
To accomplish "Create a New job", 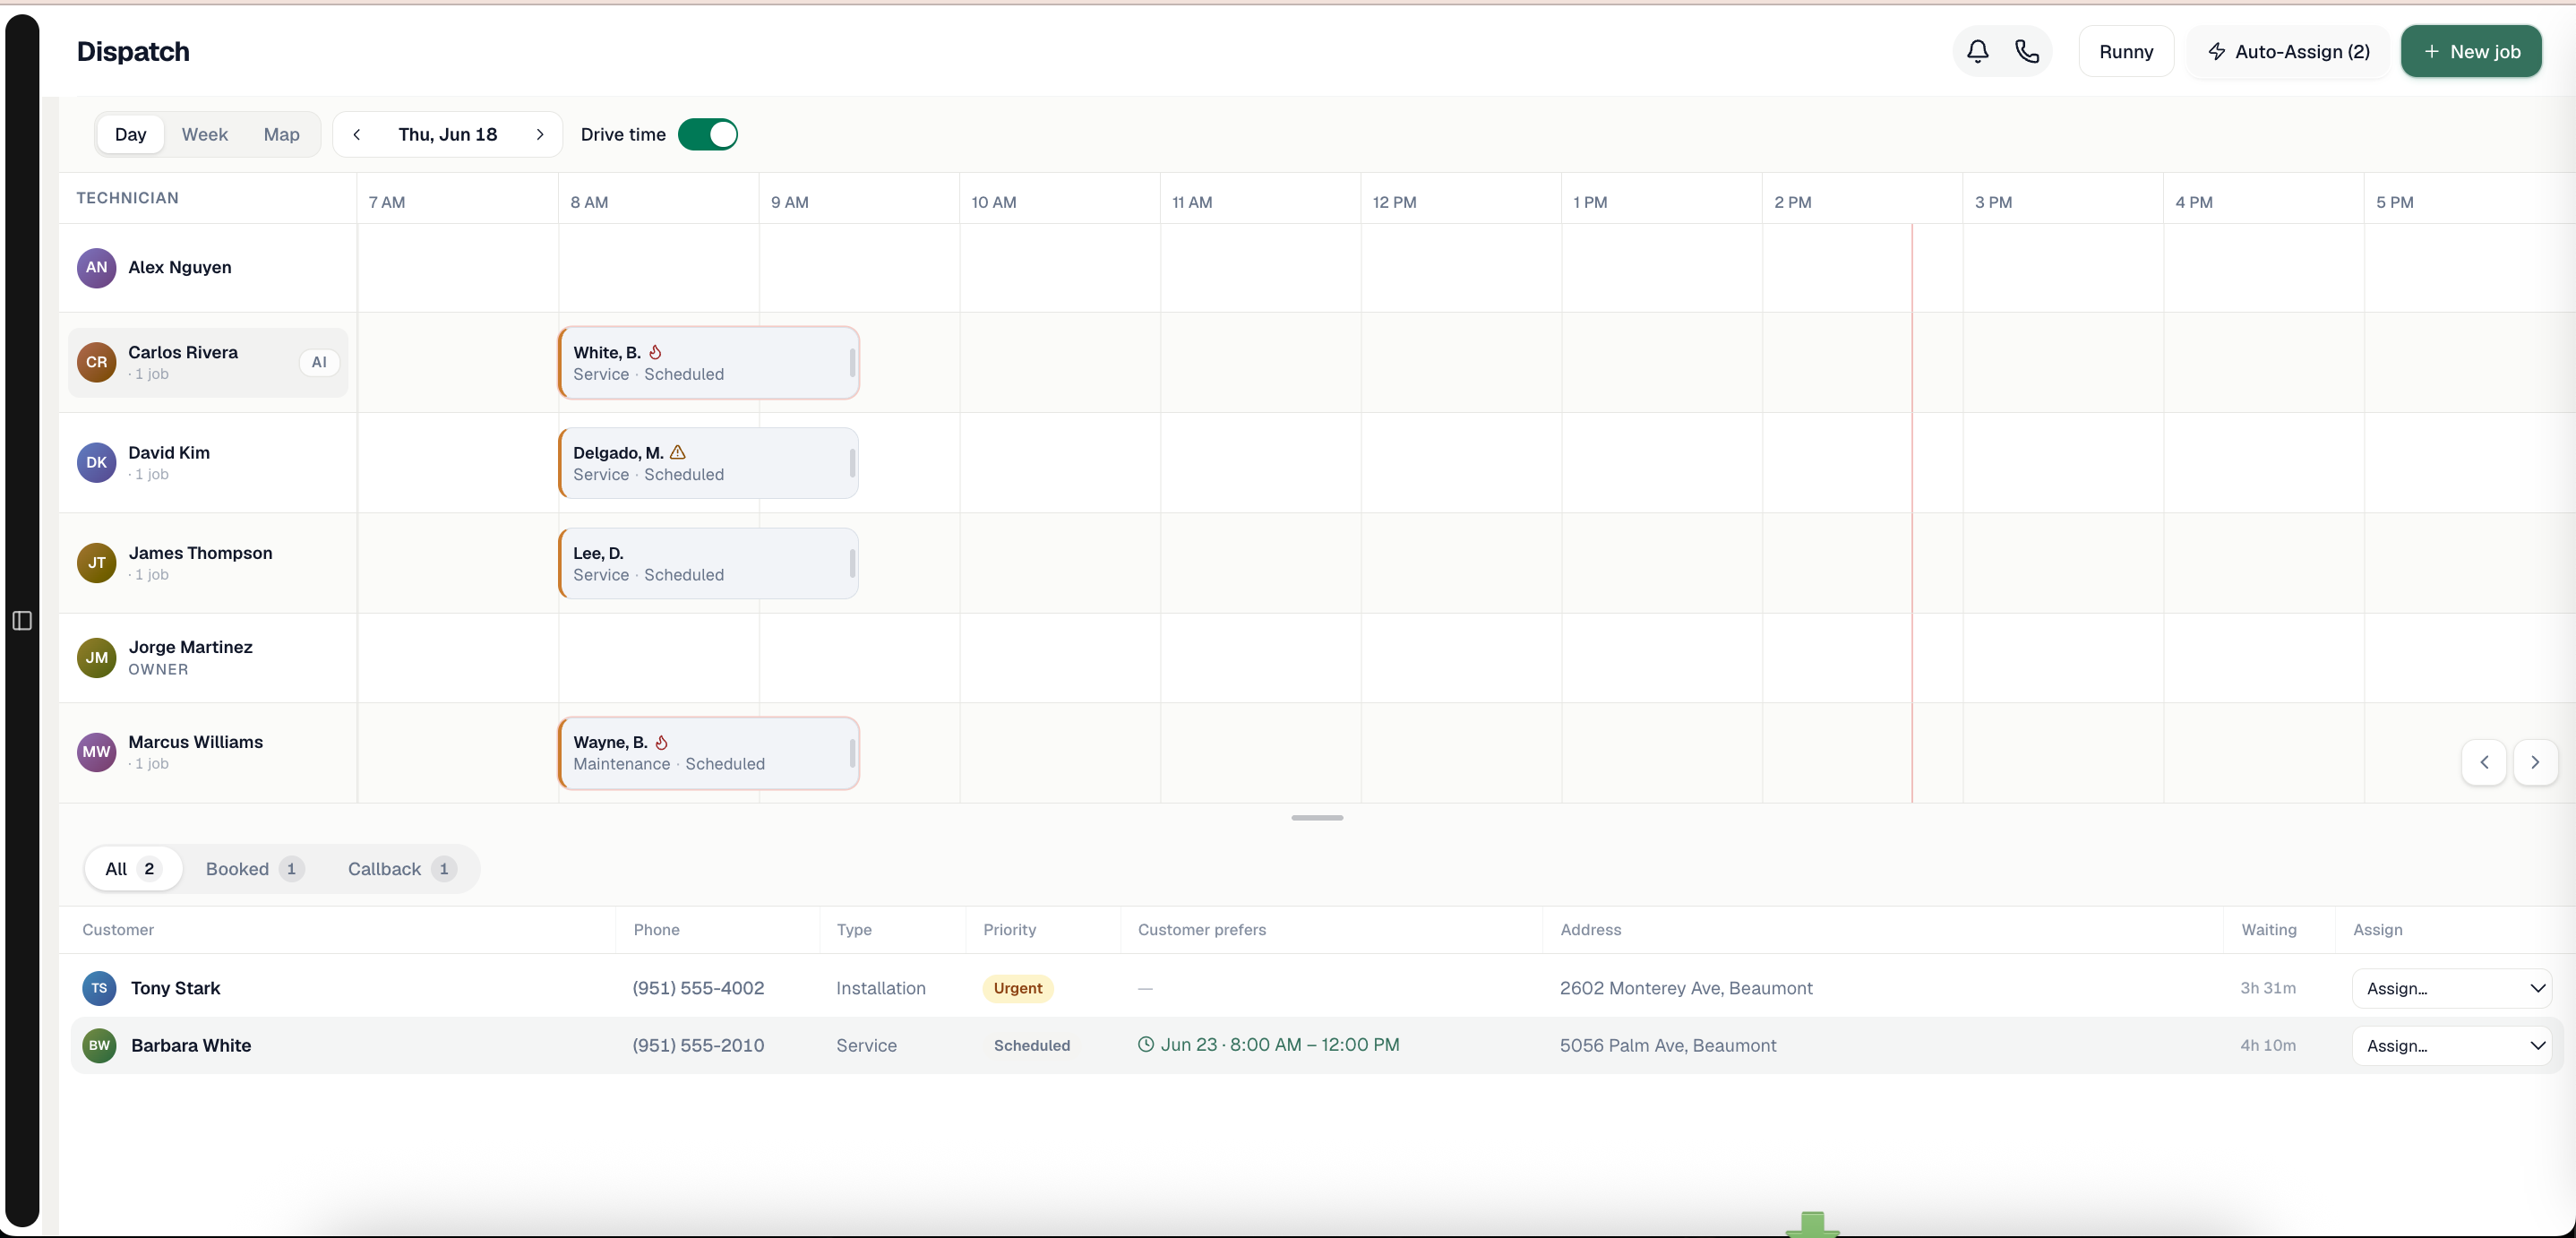I will pyautogui.click(x=2471, y=51).
